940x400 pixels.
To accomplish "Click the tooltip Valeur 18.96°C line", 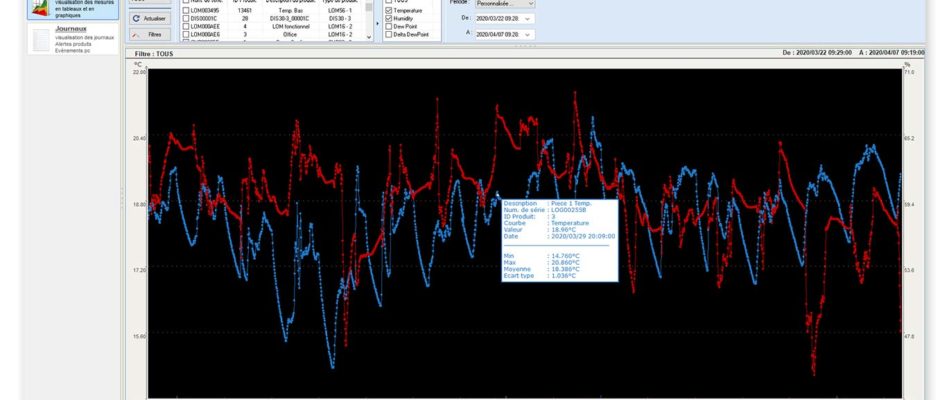I will click(540, 230).
